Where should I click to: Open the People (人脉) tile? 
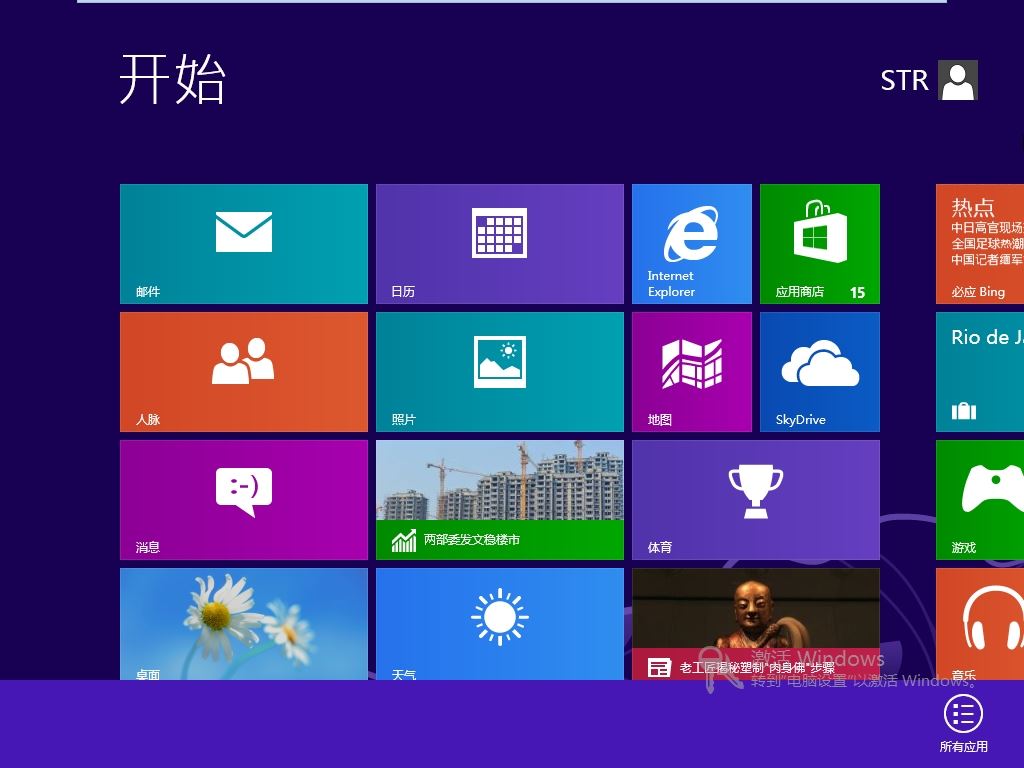(244, 372)
